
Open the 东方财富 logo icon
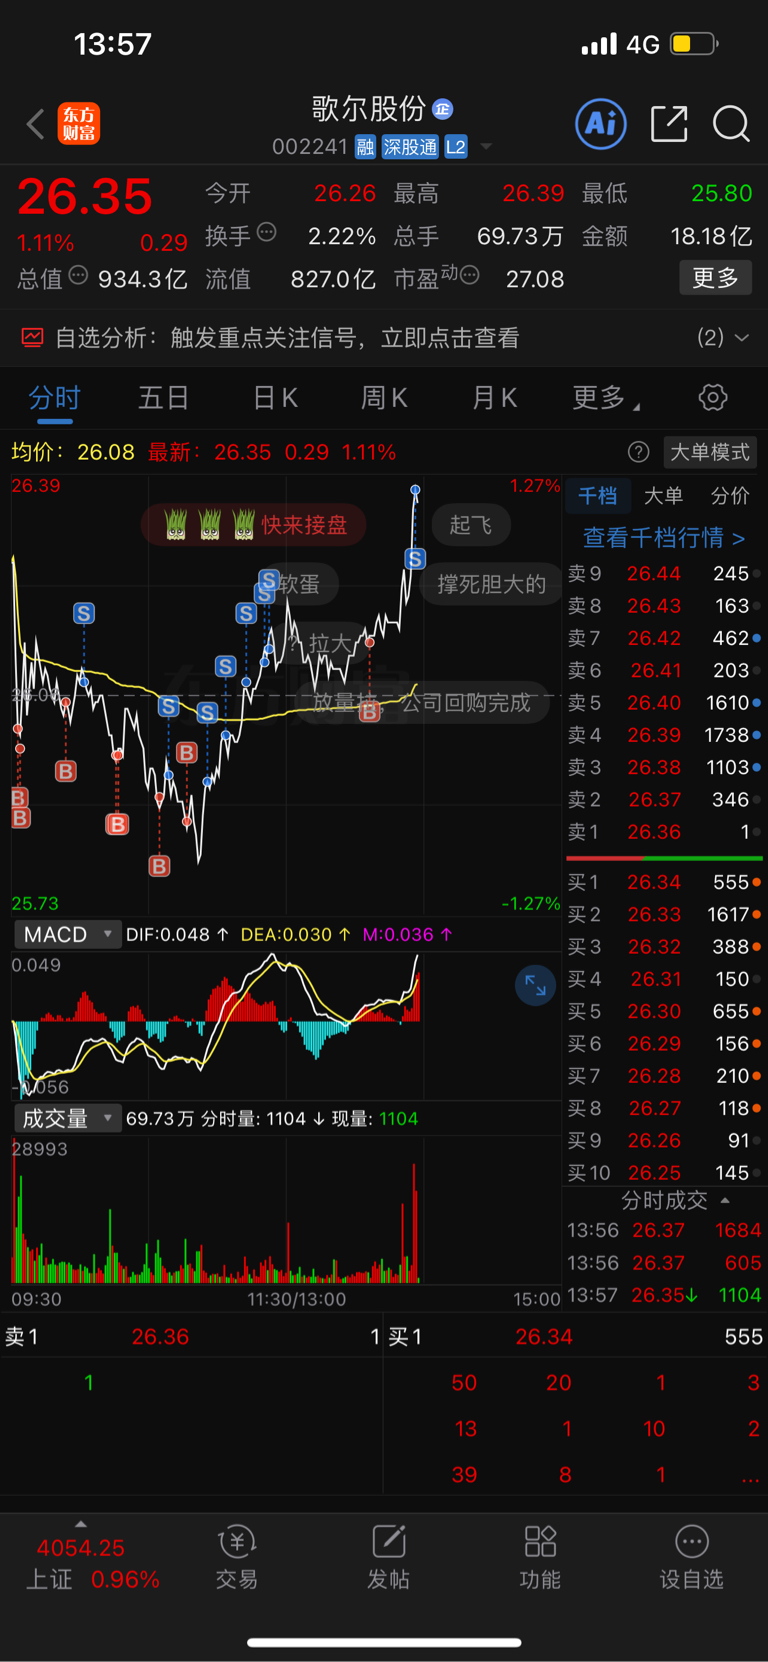[x=79, y=124]
